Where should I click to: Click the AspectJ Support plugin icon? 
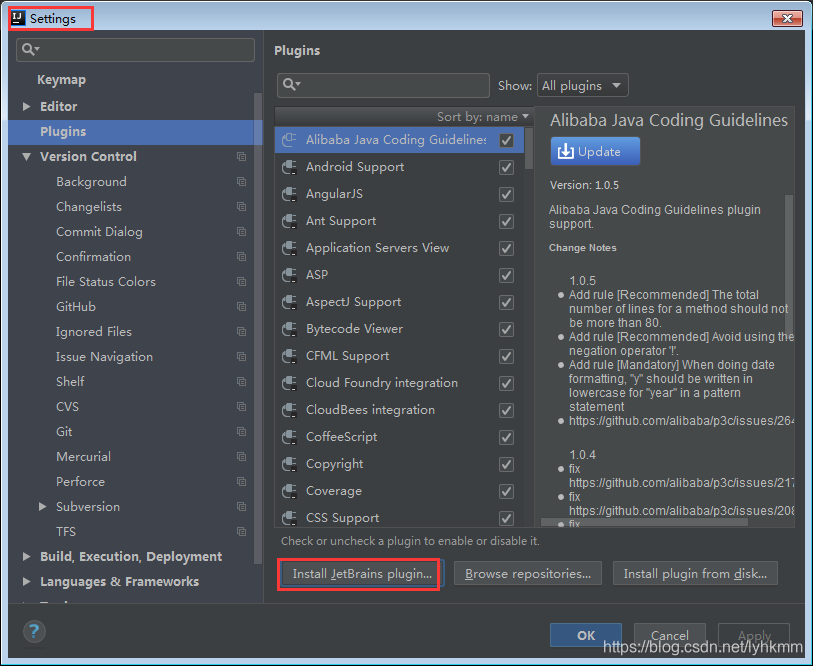coord(289,302)
